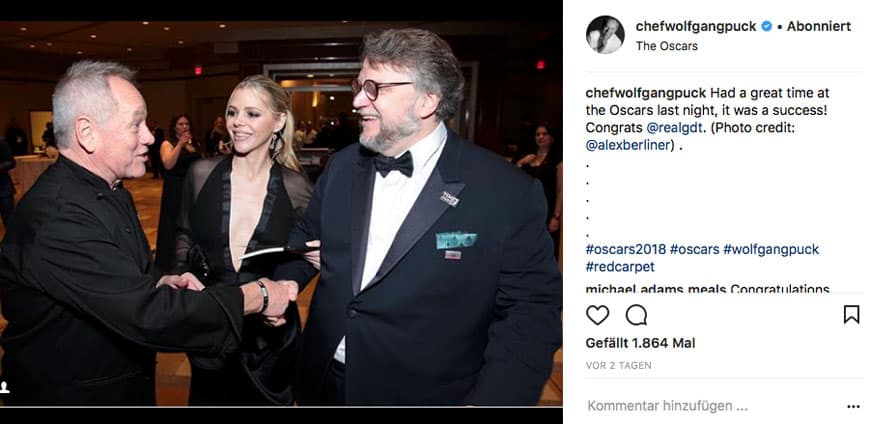870x424 pixels.
Task: Browse the #oscars2018 hashtag
Action: (x=625, y=248)
